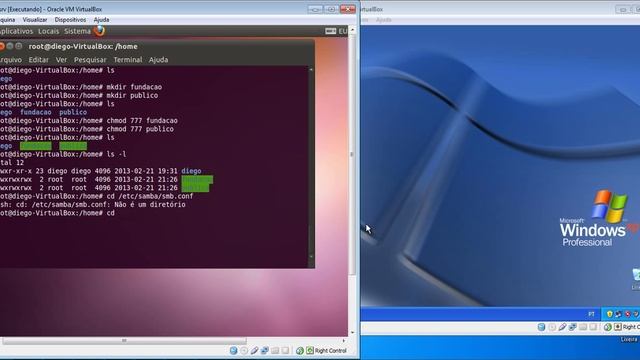This screenshot has height=360, width=640.
Task: Open Firefox from the Ubuntu top panel
Action: [x=99, y=31]
